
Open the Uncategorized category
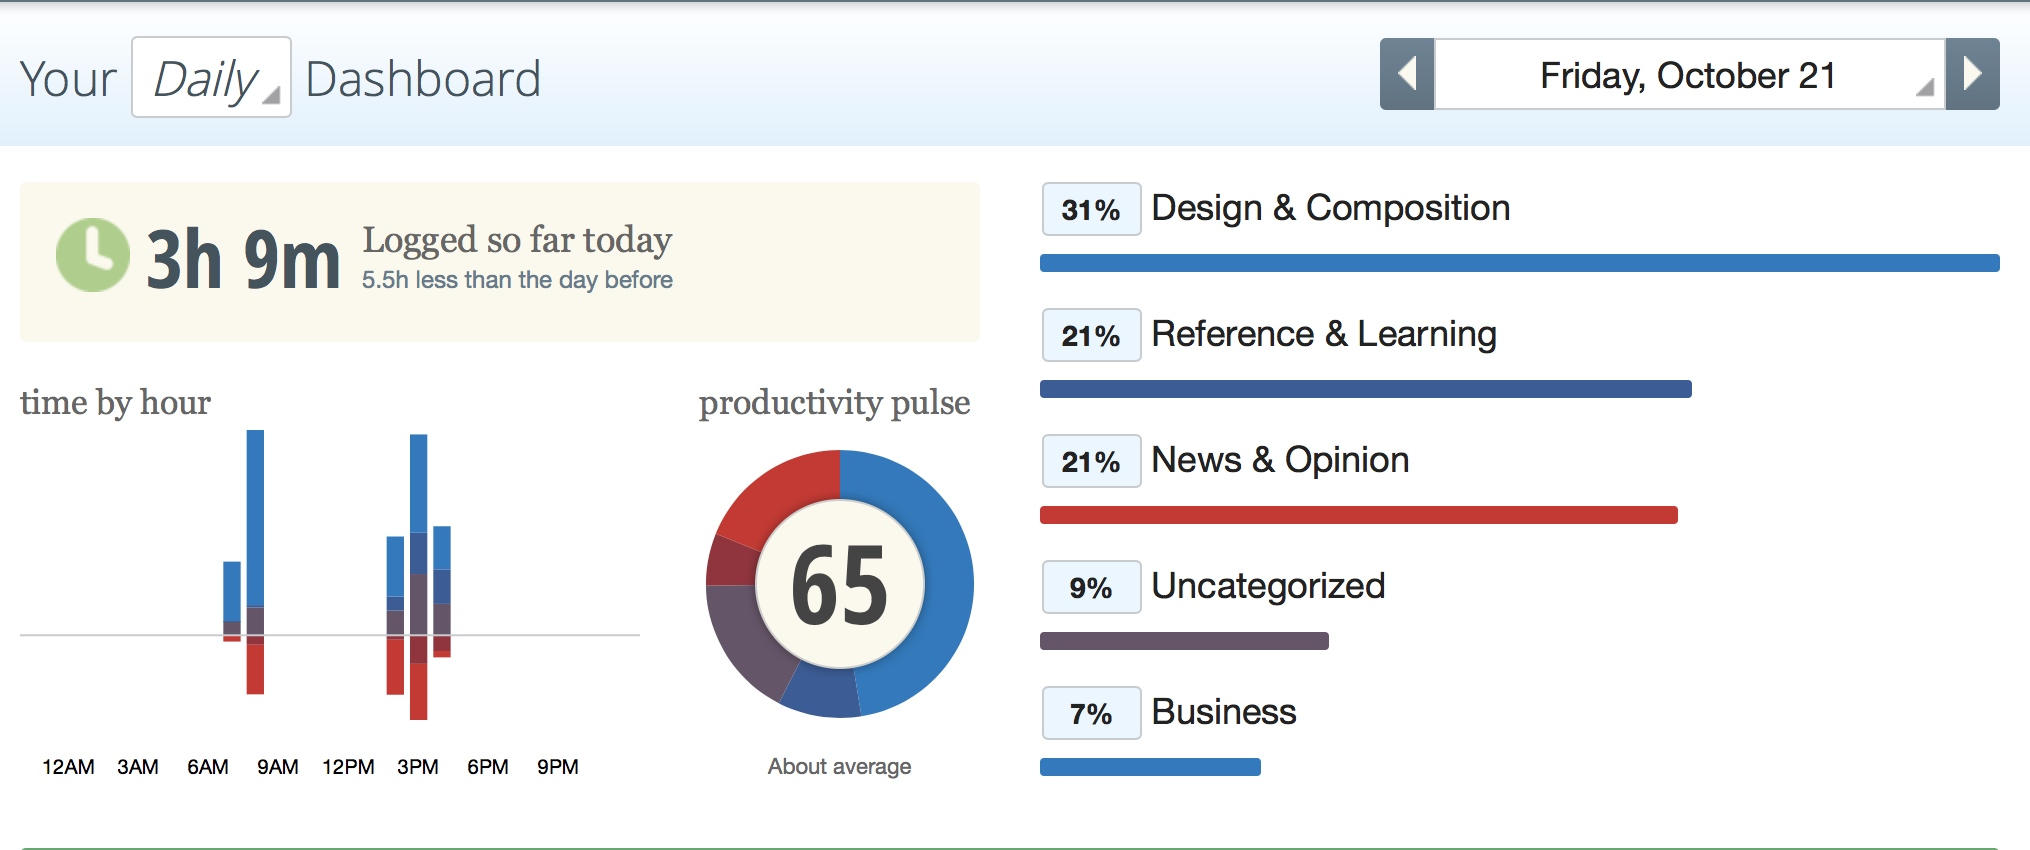point(1268,586)
